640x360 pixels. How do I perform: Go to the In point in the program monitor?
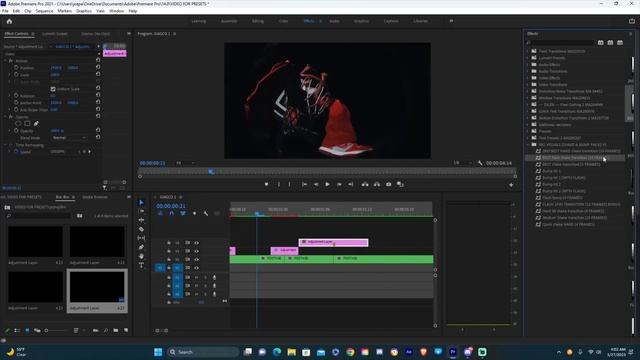coord(304,184)
